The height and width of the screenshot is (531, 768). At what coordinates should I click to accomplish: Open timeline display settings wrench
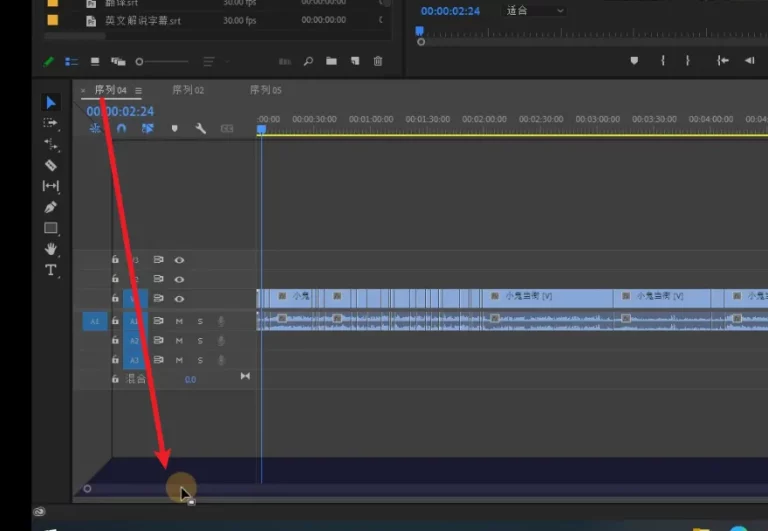(x=200, y=129)
